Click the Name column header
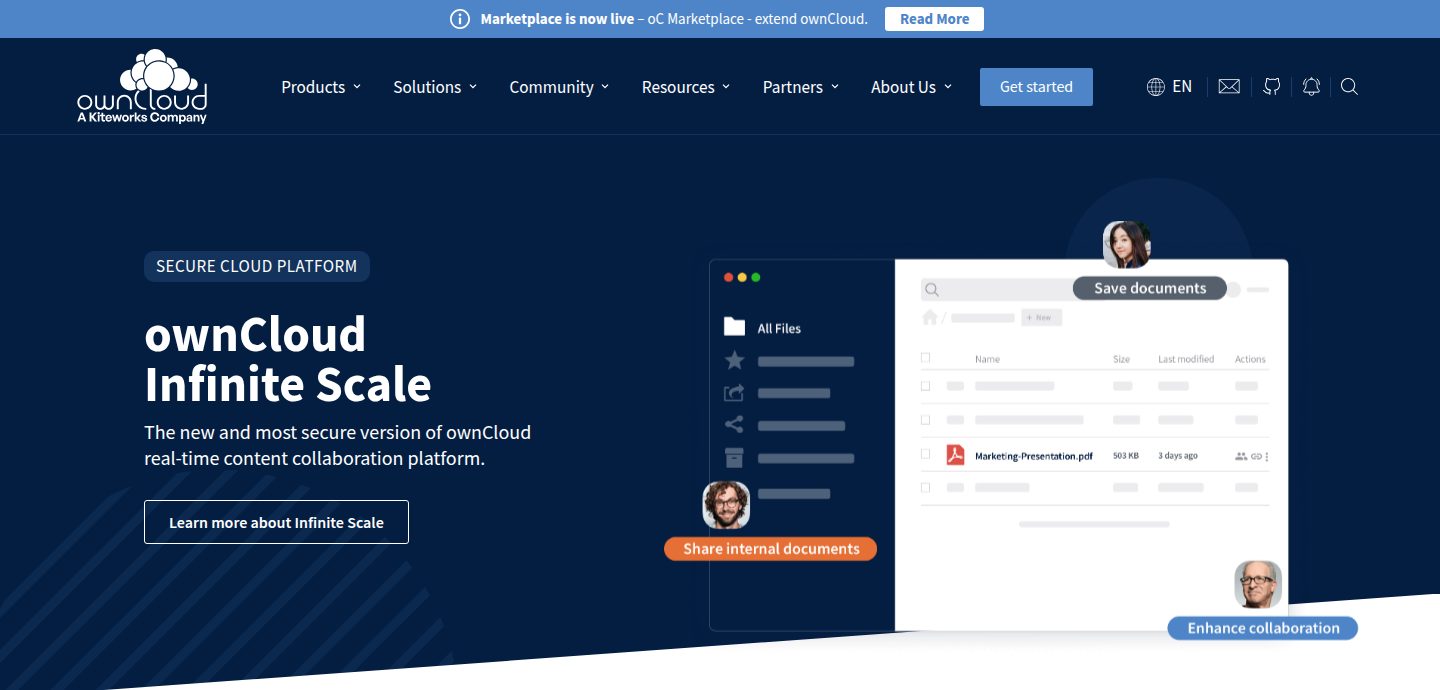1440x690 pixels. 987,359
